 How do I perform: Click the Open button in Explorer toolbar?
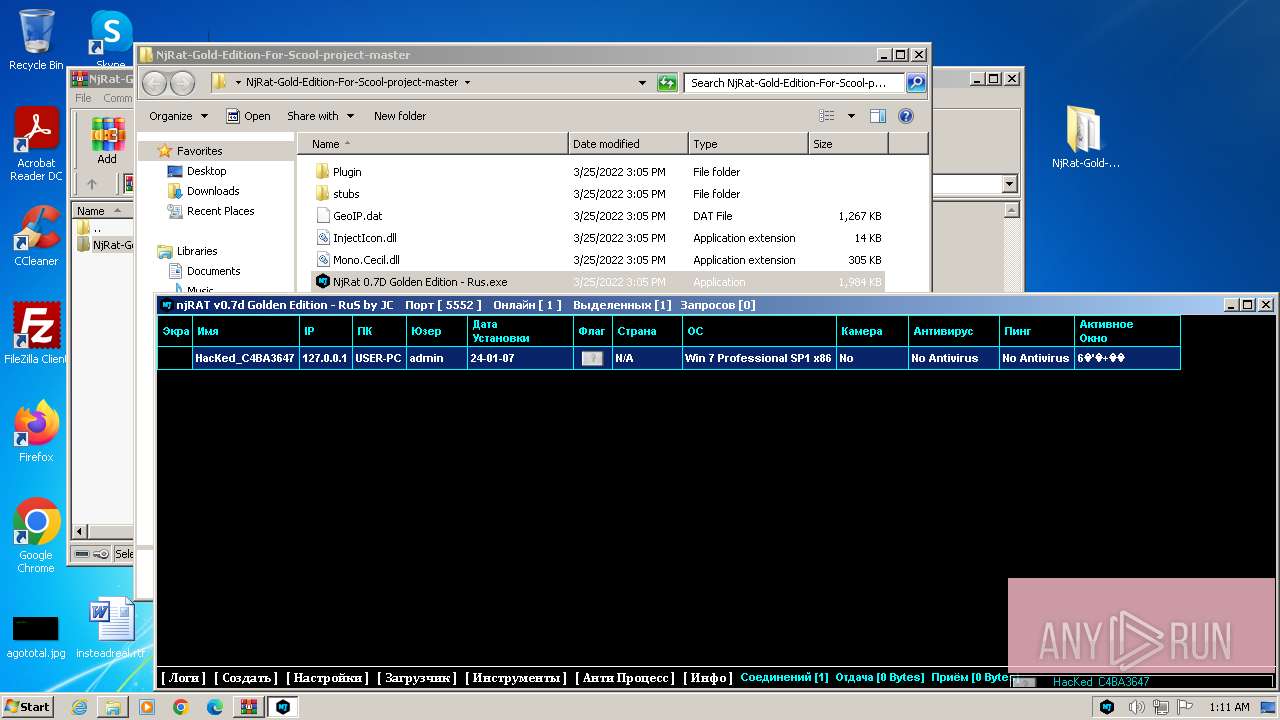(248, 116)
